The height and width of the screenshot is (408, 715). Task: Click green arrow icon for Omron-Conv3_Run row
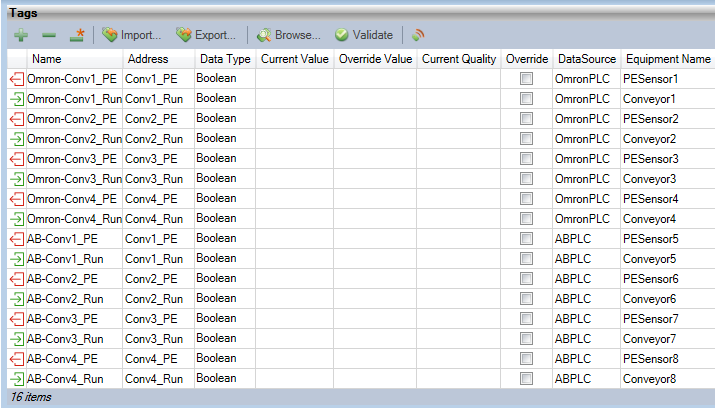(x=17, y=179)
